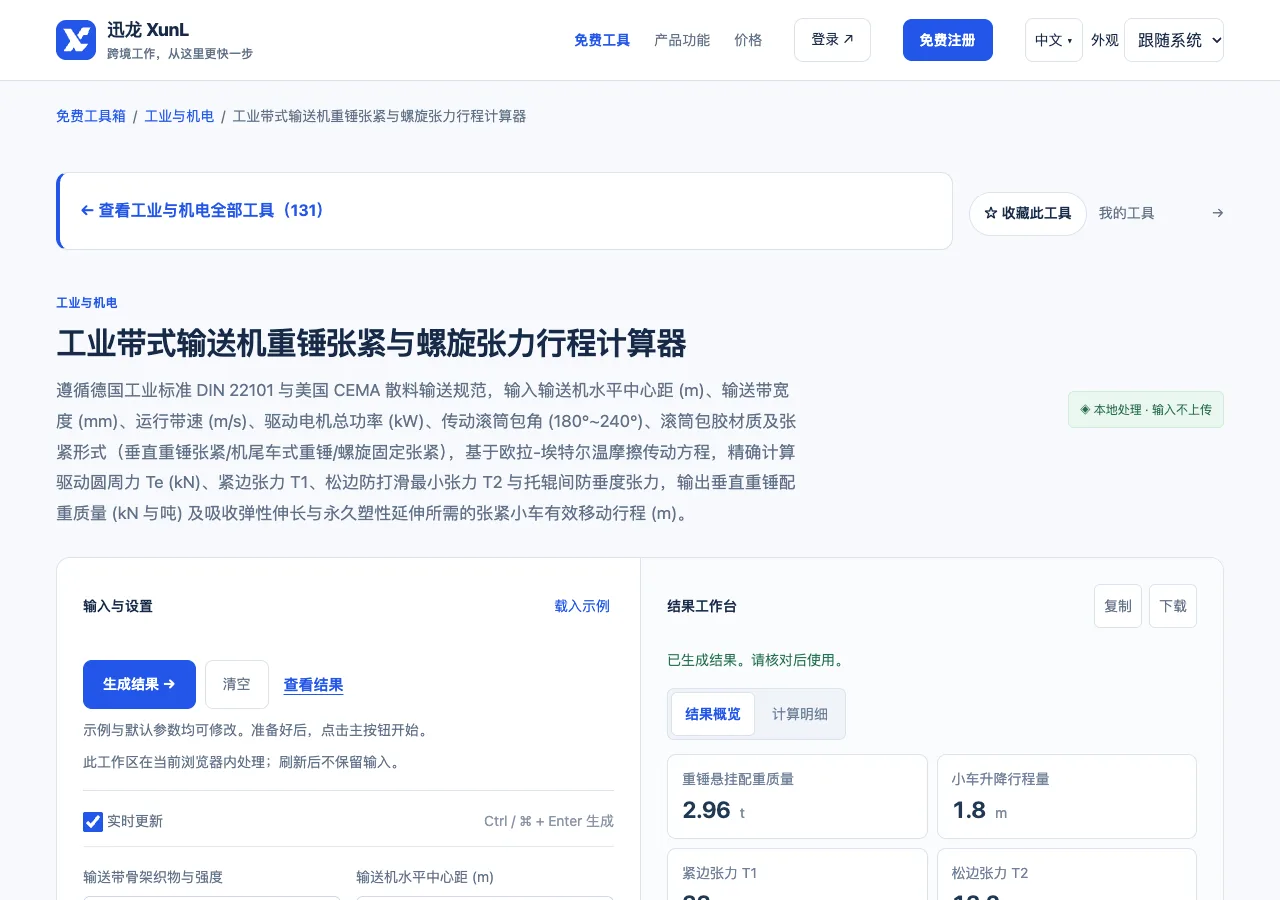Click the 输送带骨架织物与强度 field label
The height and width of the screenshot is (900, 1280).
pyautogui.click(x=153, y=877)
